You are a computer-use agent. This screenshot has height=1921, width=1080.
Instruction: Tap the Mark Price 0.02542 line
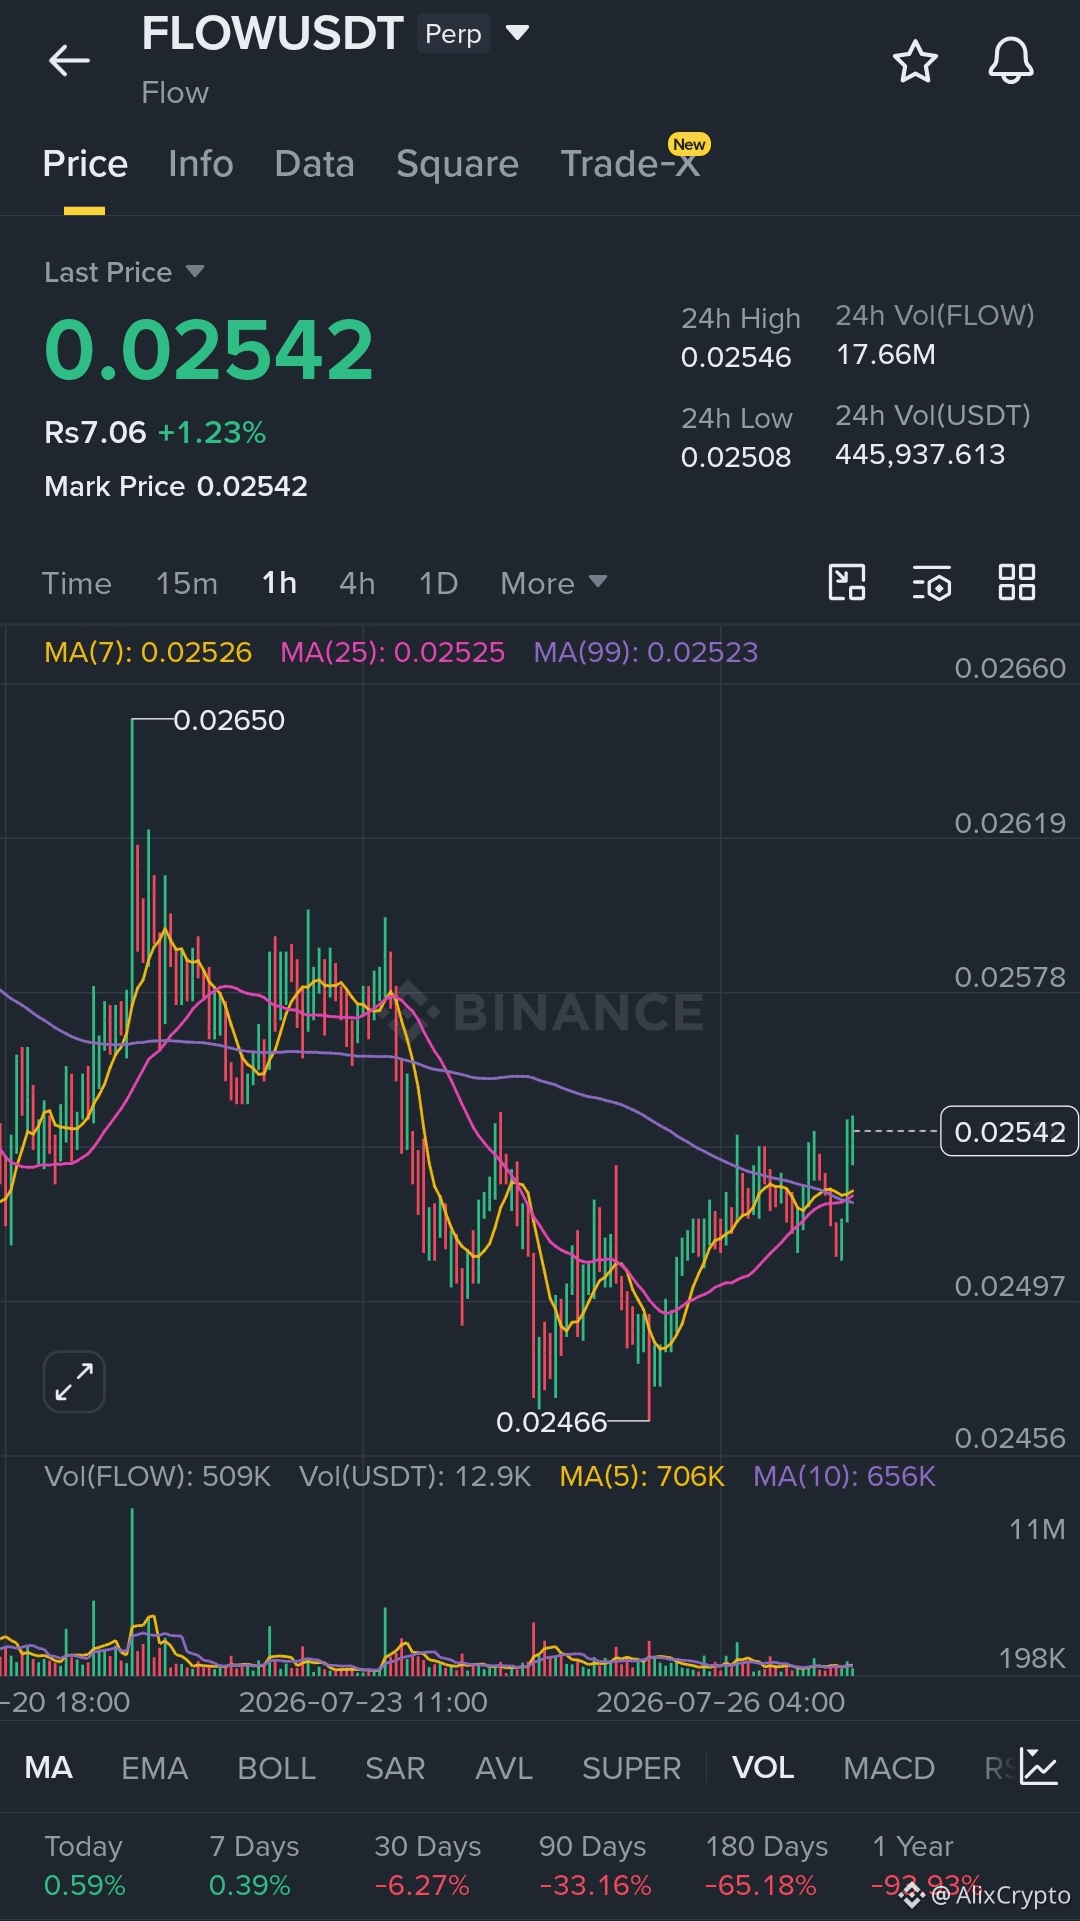click(176, 486)
